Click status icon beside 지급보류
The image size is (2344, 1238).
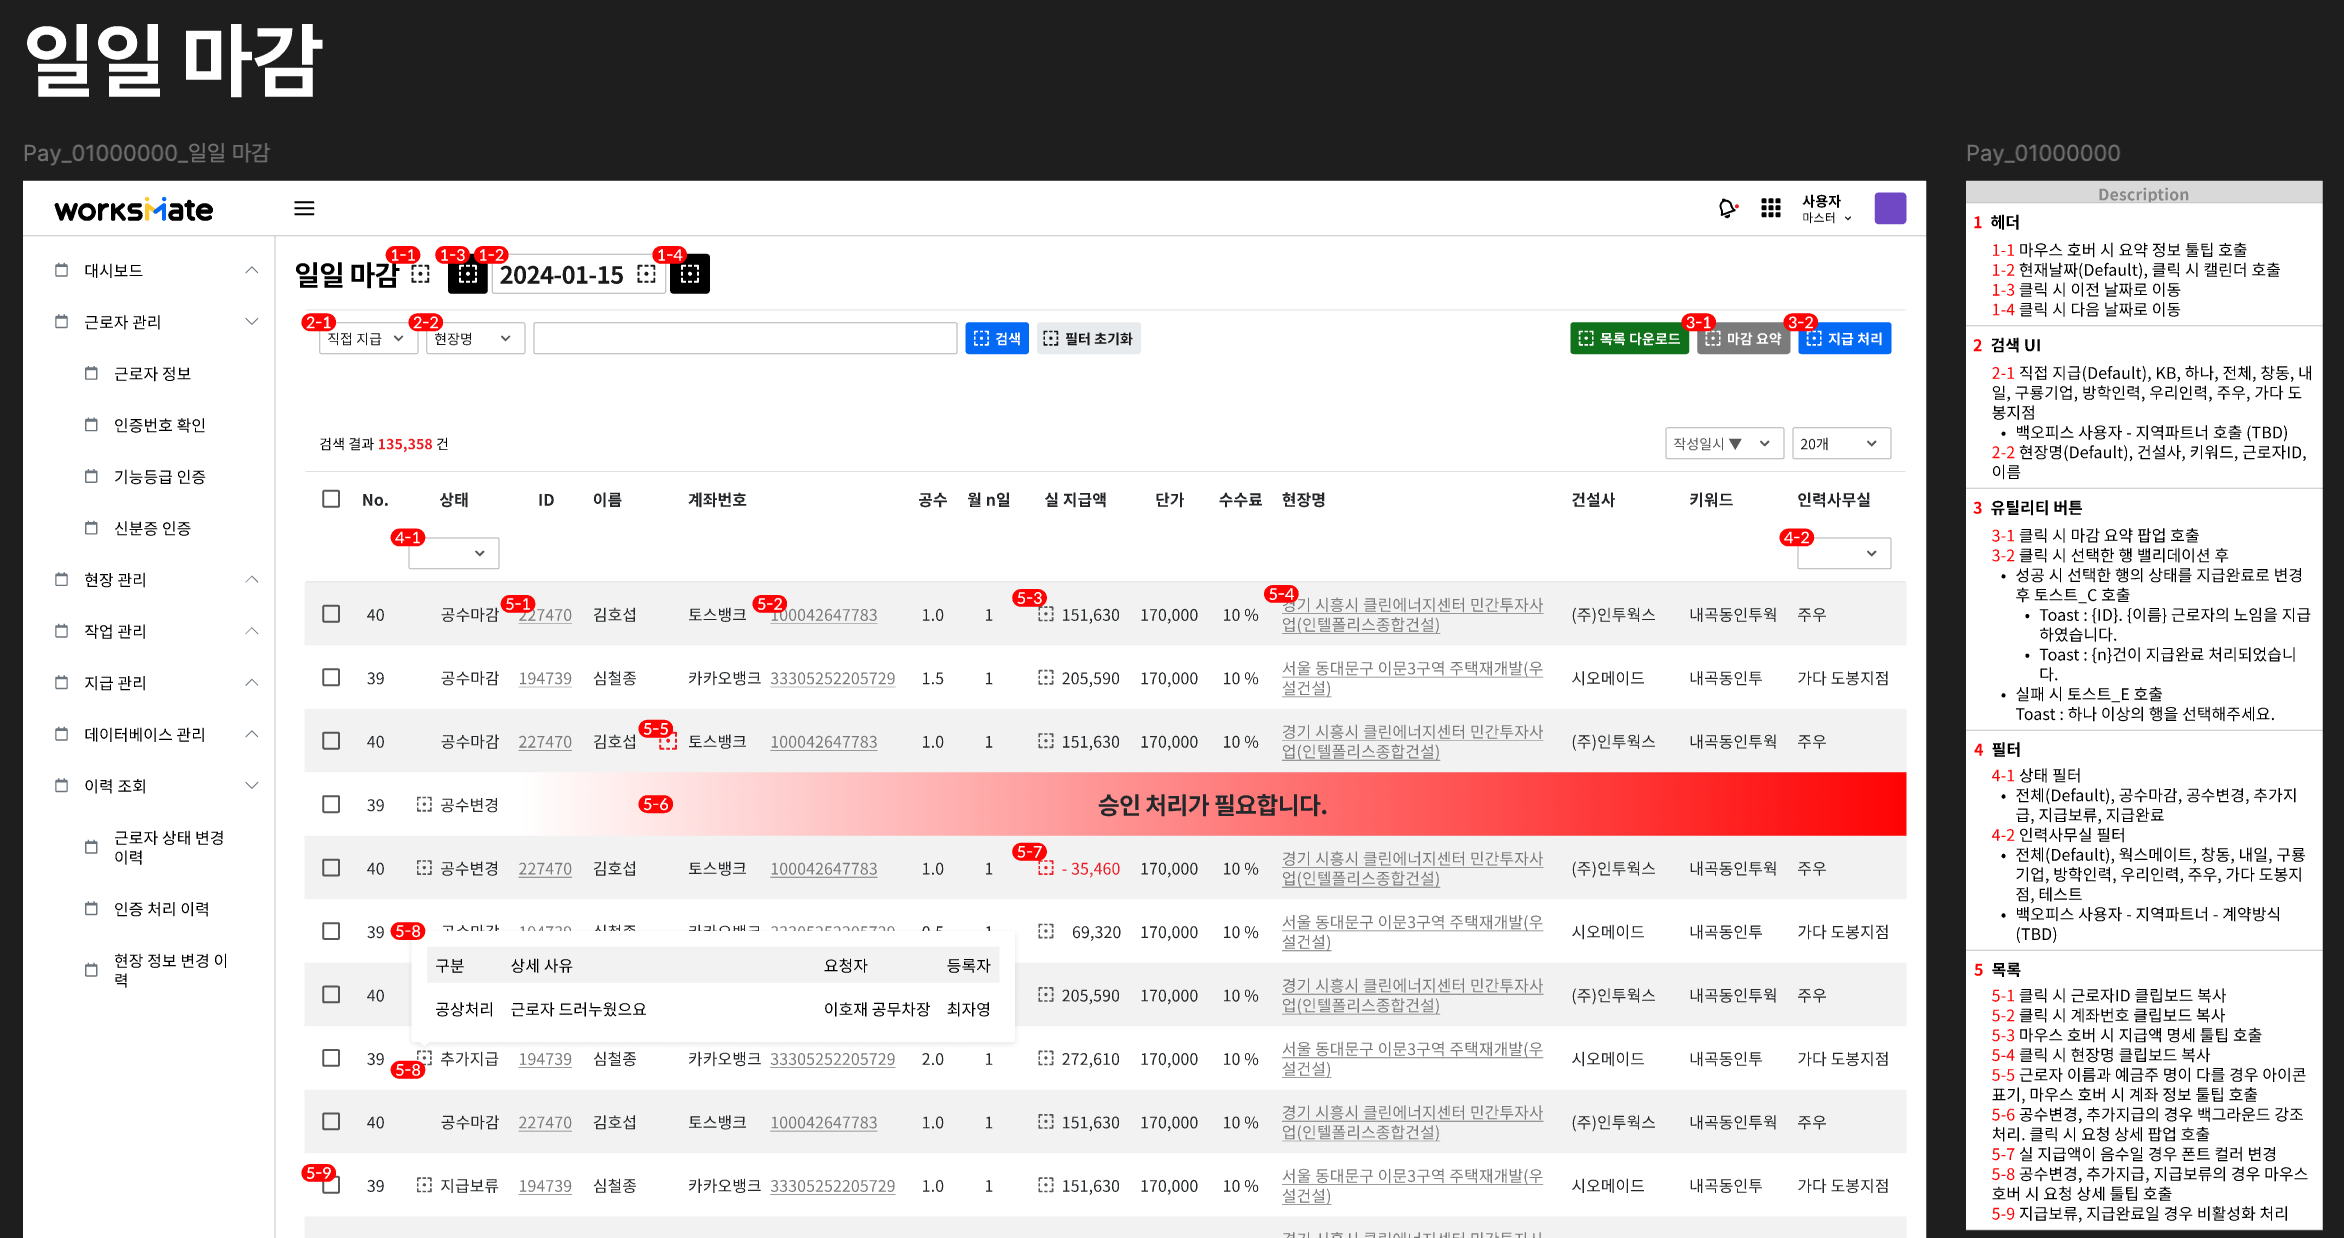tap(425, 1185)
